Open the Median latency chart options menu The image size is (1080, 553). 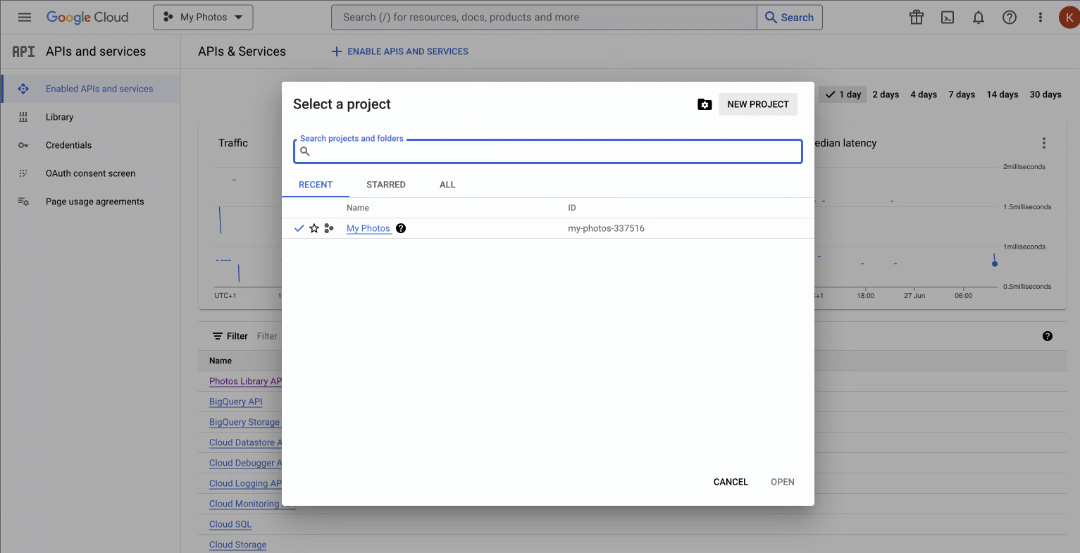pyautogui.click(x=1043, y=143)
